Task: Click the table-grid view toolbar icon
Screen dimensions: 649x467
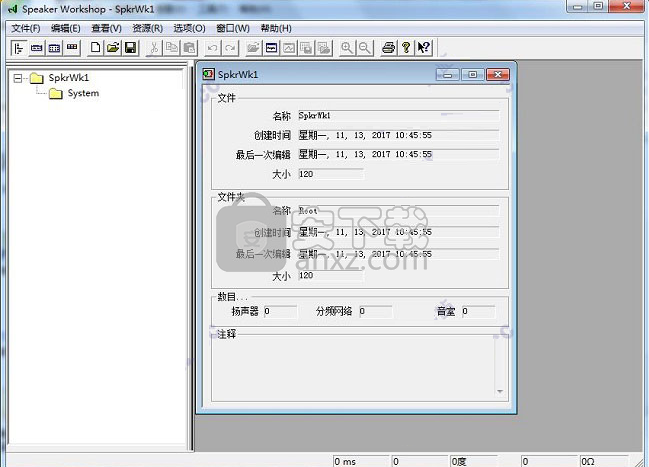Action: (54, 48)
